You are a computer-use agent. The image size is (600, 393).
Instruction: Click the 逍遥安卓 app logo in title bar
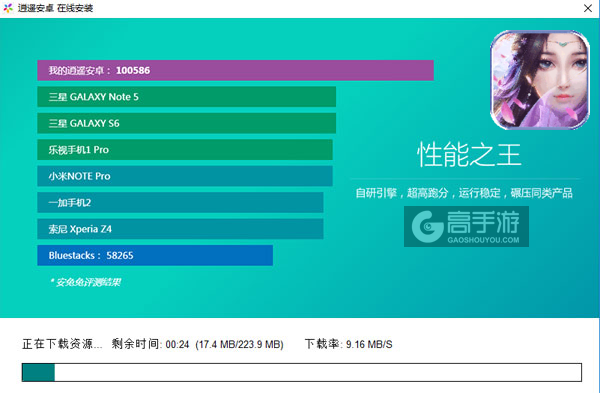8,8
